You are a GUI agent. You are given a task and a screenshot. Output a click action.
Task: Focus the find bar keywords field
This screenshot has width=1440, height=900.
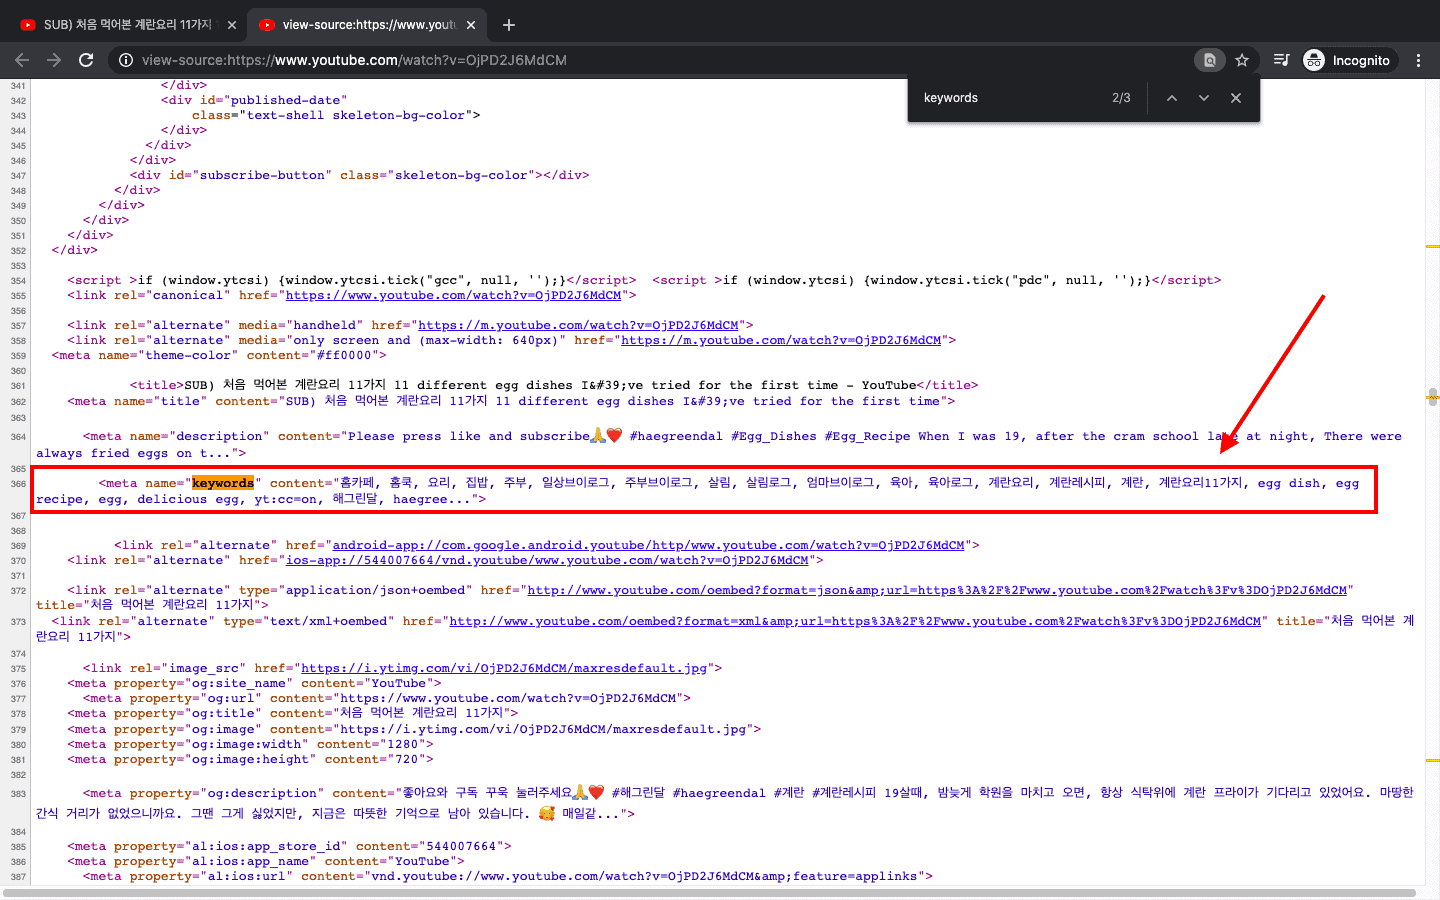coord(1010,98)
